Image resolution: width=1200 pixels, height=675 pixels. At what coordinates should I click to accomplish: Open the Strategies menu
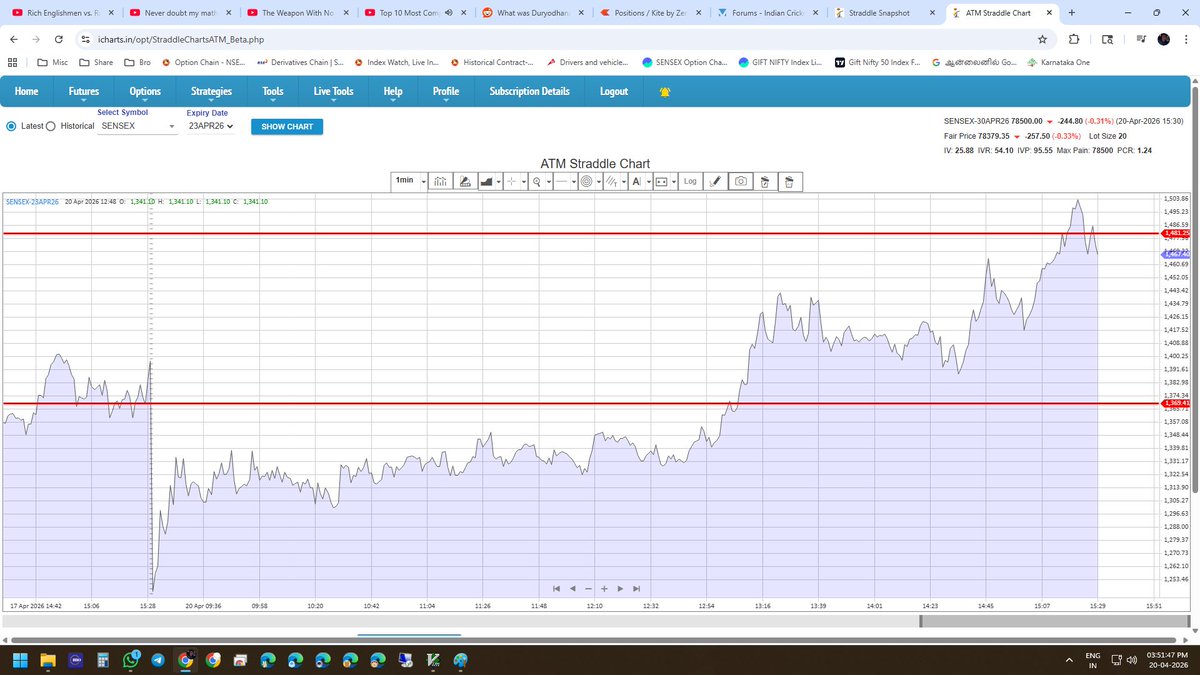click(x=211, y=91)
